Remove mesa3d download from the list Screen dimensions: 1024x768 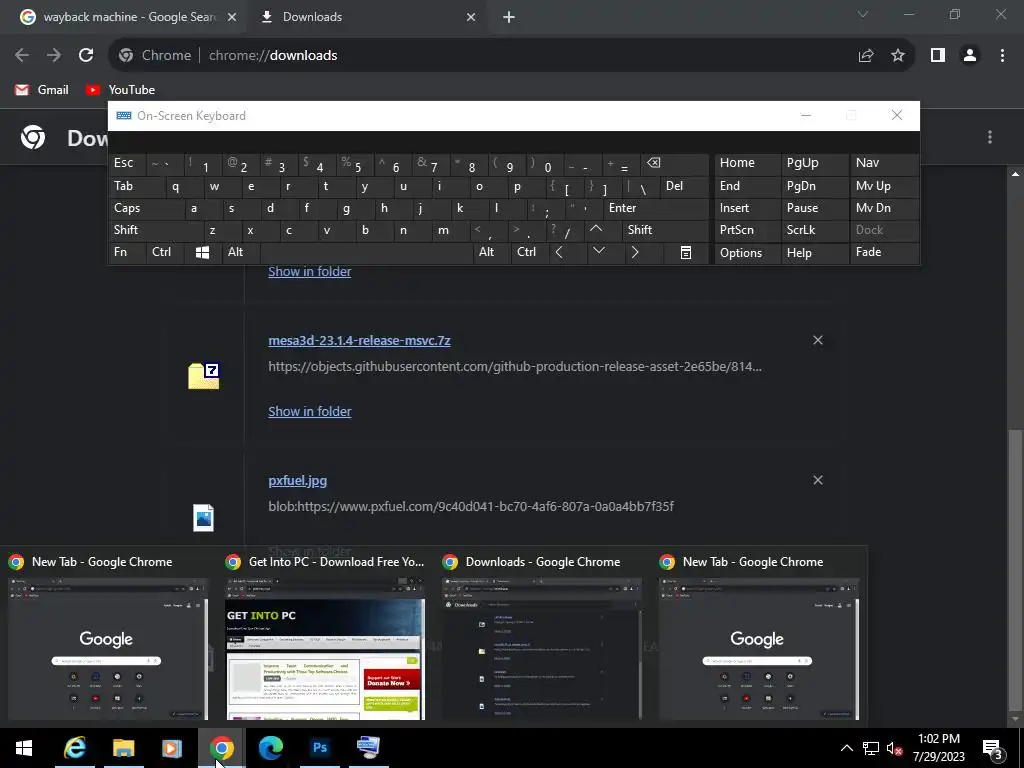point(818,340)
